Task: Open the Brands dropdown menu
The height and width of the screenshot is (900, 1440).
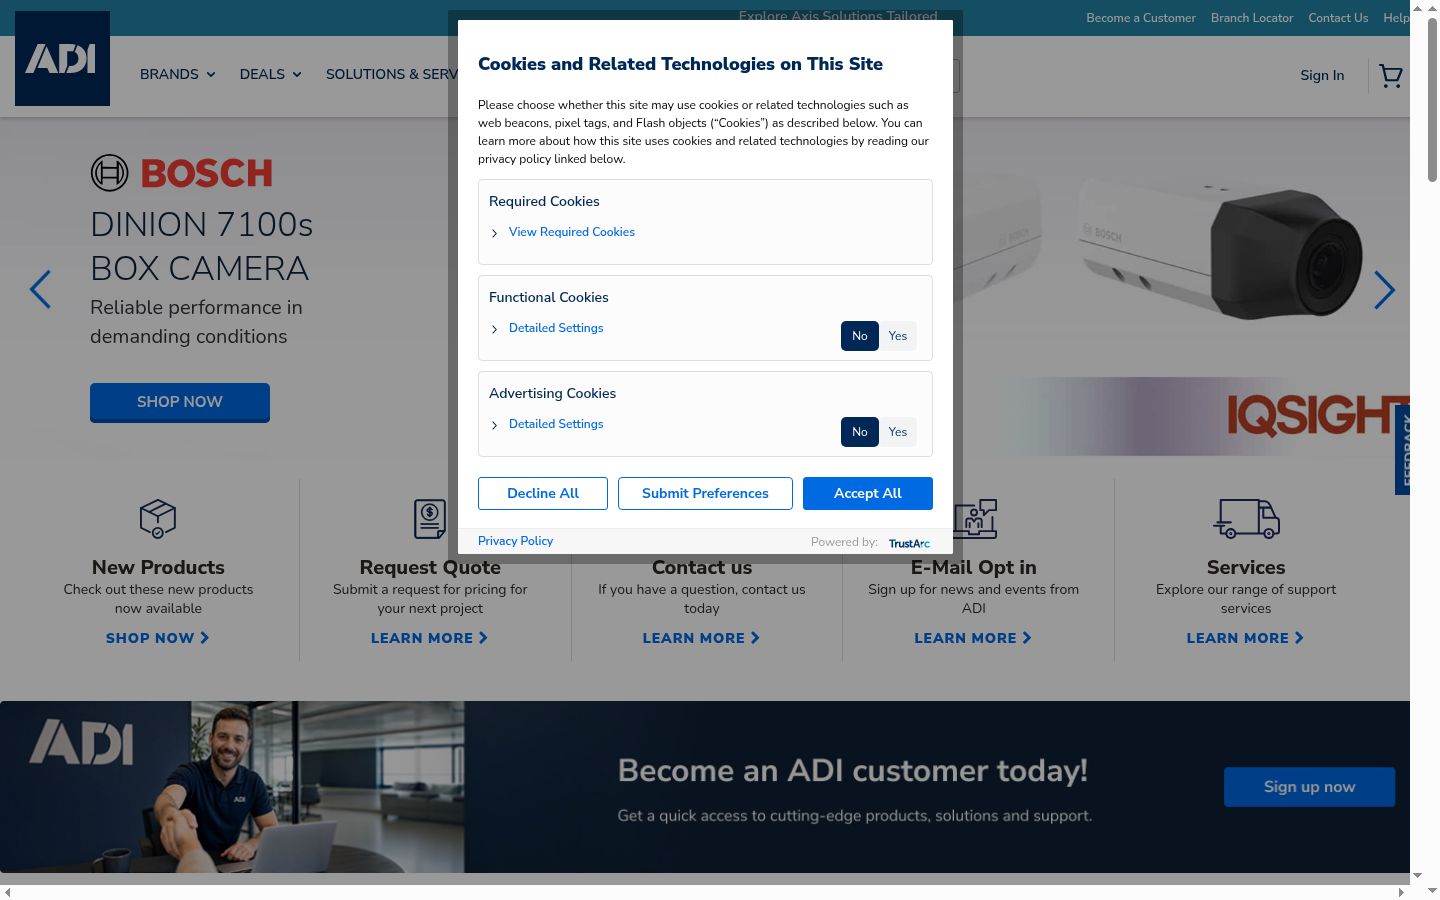Action: click(x=178, y=74)
